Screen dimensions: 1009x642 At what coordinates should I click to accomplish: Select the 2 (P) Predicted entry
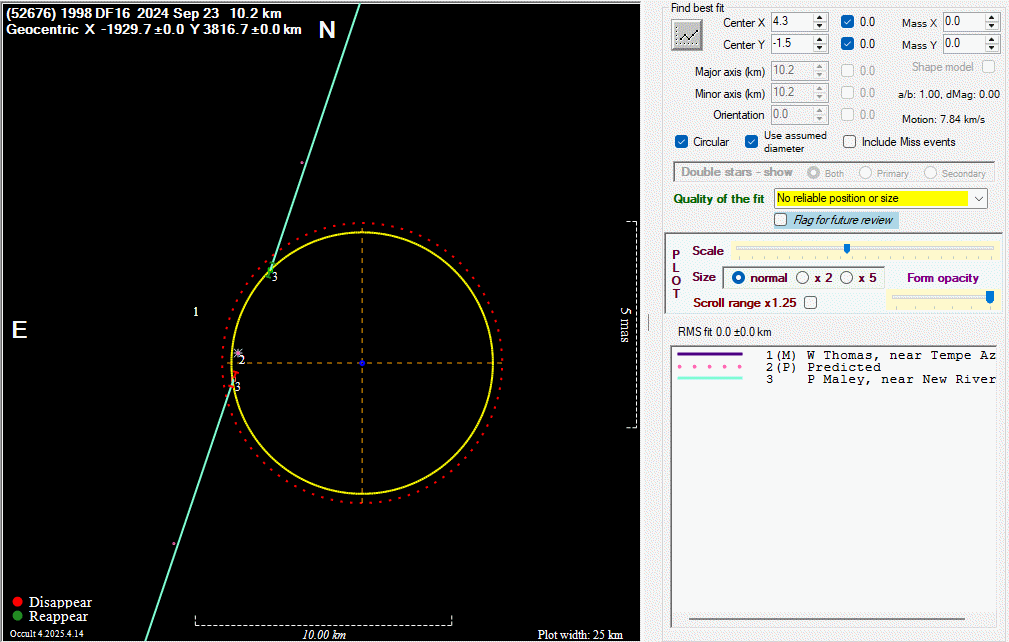pyautogui.click(x=835, y=367)
